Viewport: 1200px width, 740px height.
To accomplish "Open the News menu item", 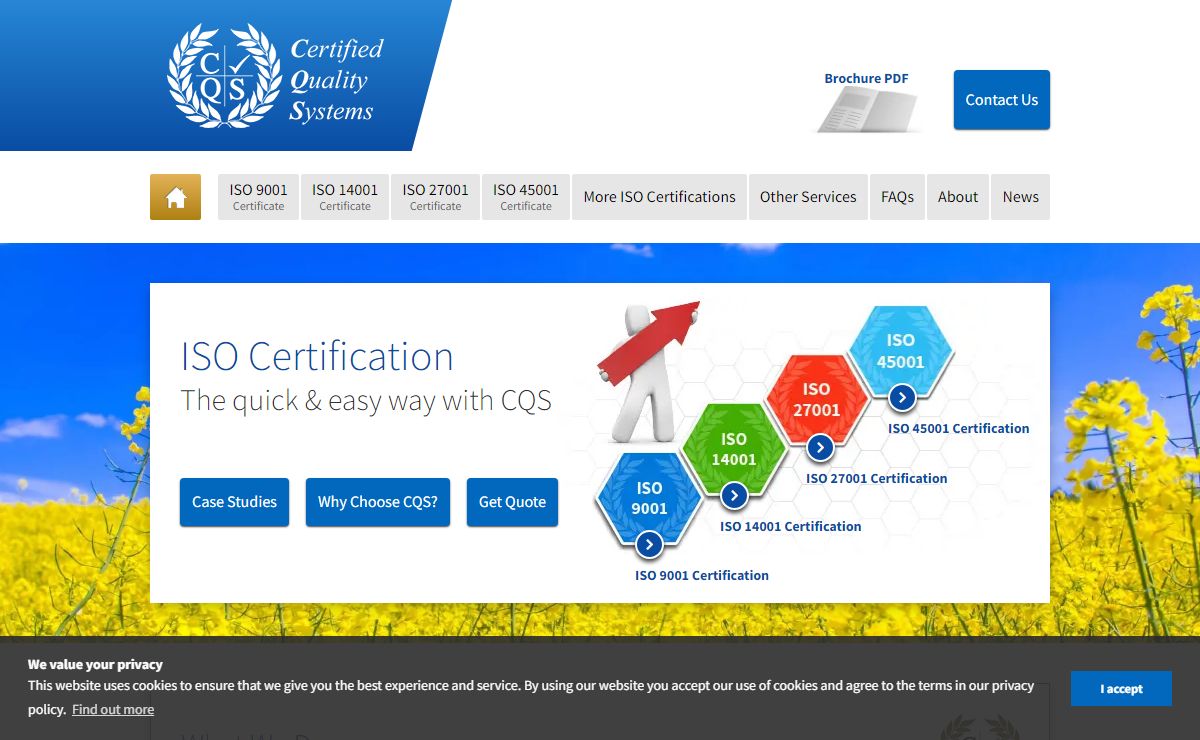I will (1021, 197).
